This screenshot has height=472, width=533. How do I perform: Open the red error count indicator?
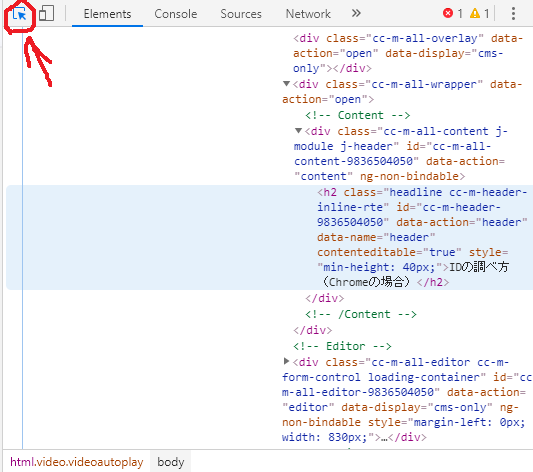click(x=452, y=14)
